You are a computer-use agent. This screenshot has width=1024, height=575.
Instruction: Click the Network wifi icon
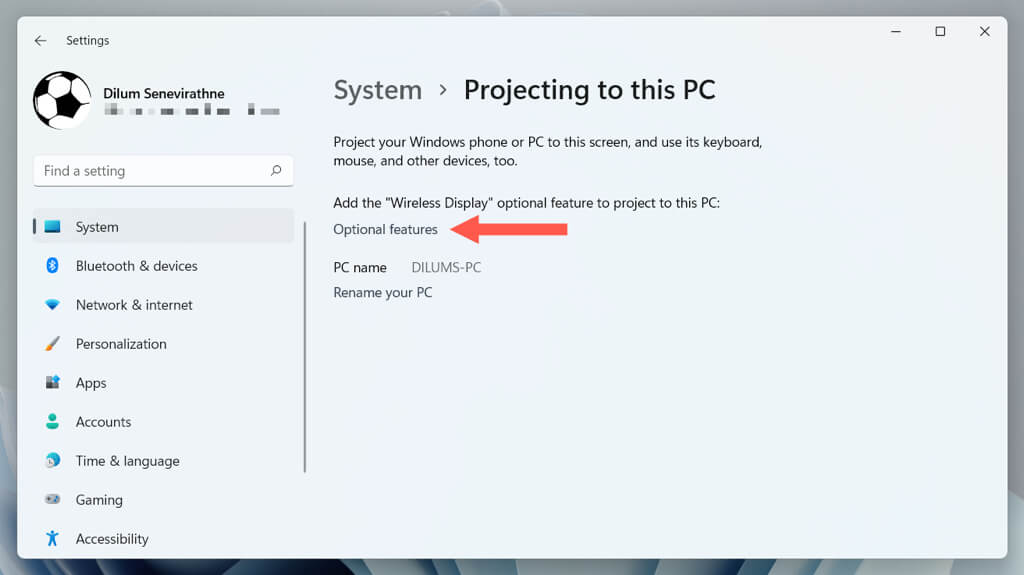pos(52,304)
